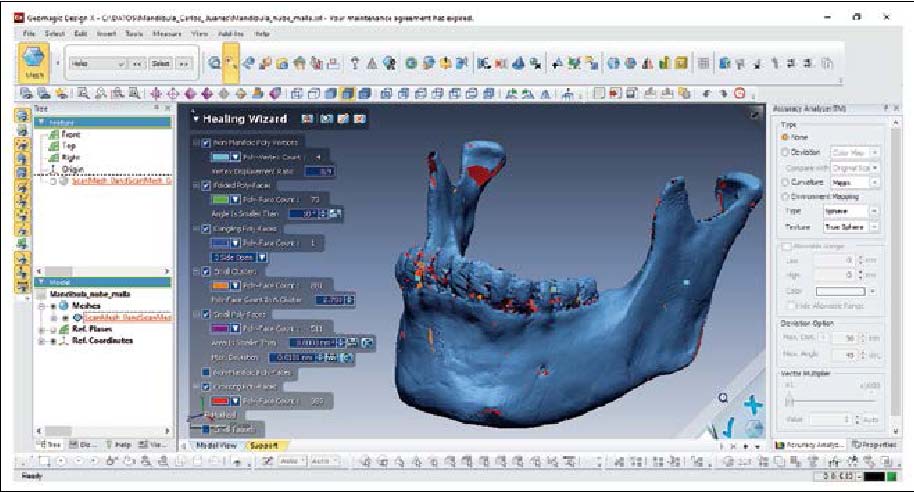Click the blue plus icon in viewport corner
The image size is (914, 492).
tap(755, 405)
